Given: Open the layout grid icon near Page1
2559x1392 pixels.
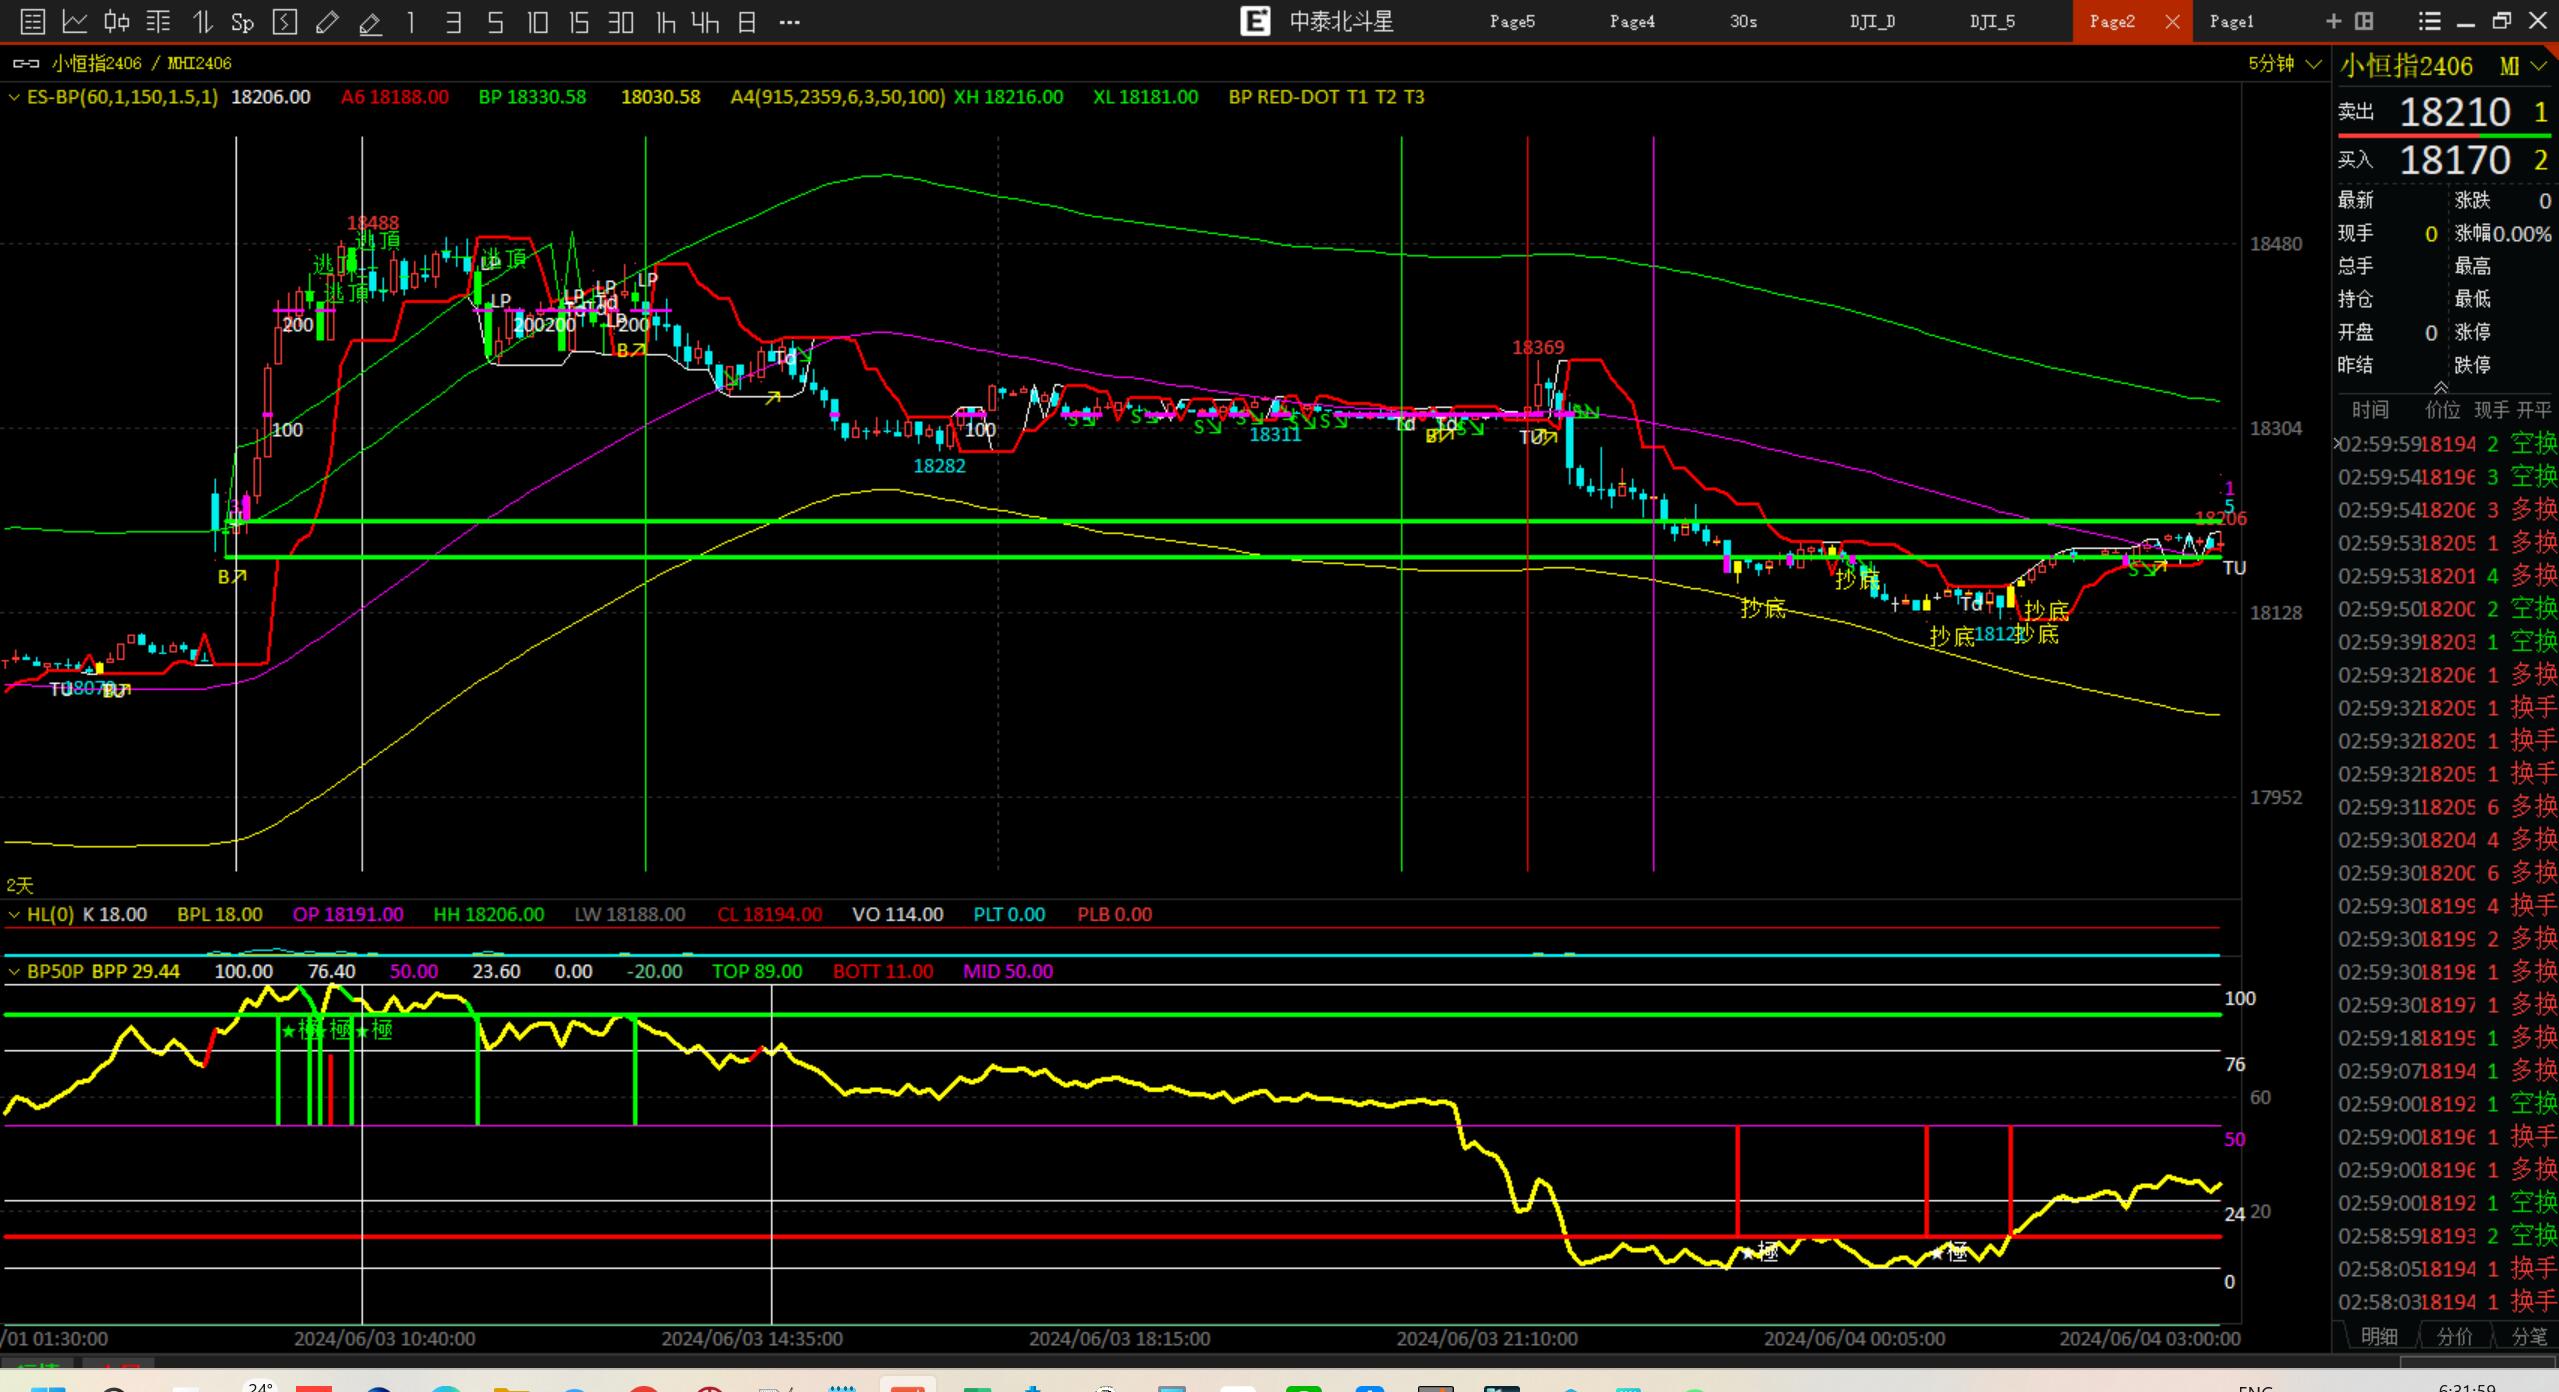Looking at the screenshot, I should [x=2364, y=21].
